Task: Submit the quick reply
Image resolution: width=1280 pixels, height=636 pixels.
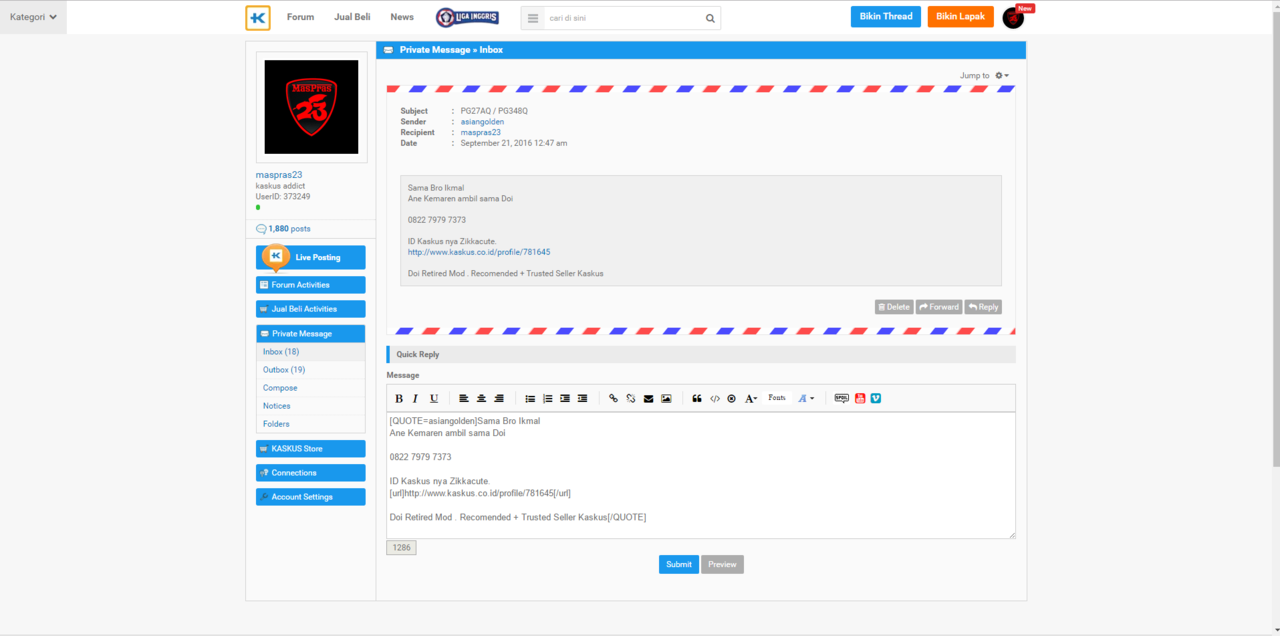Action: (679, 564)
